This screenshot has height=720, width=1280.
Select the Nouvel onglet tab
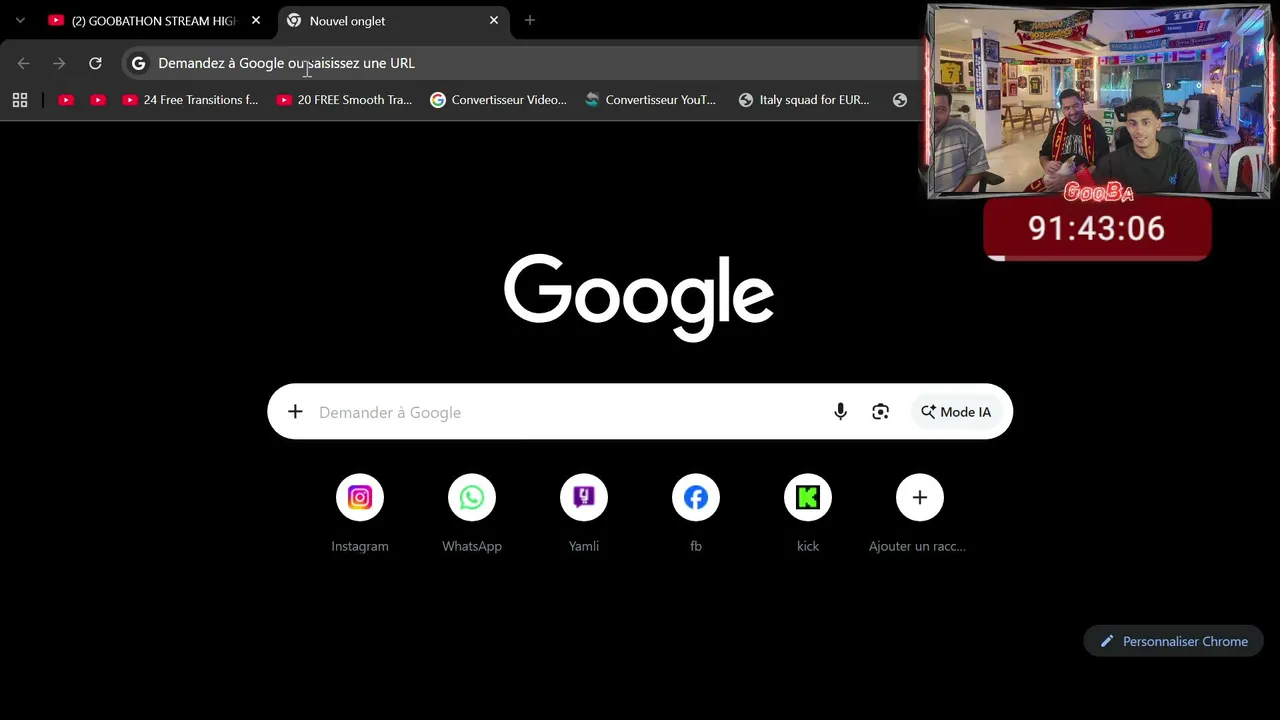point(393,20)
